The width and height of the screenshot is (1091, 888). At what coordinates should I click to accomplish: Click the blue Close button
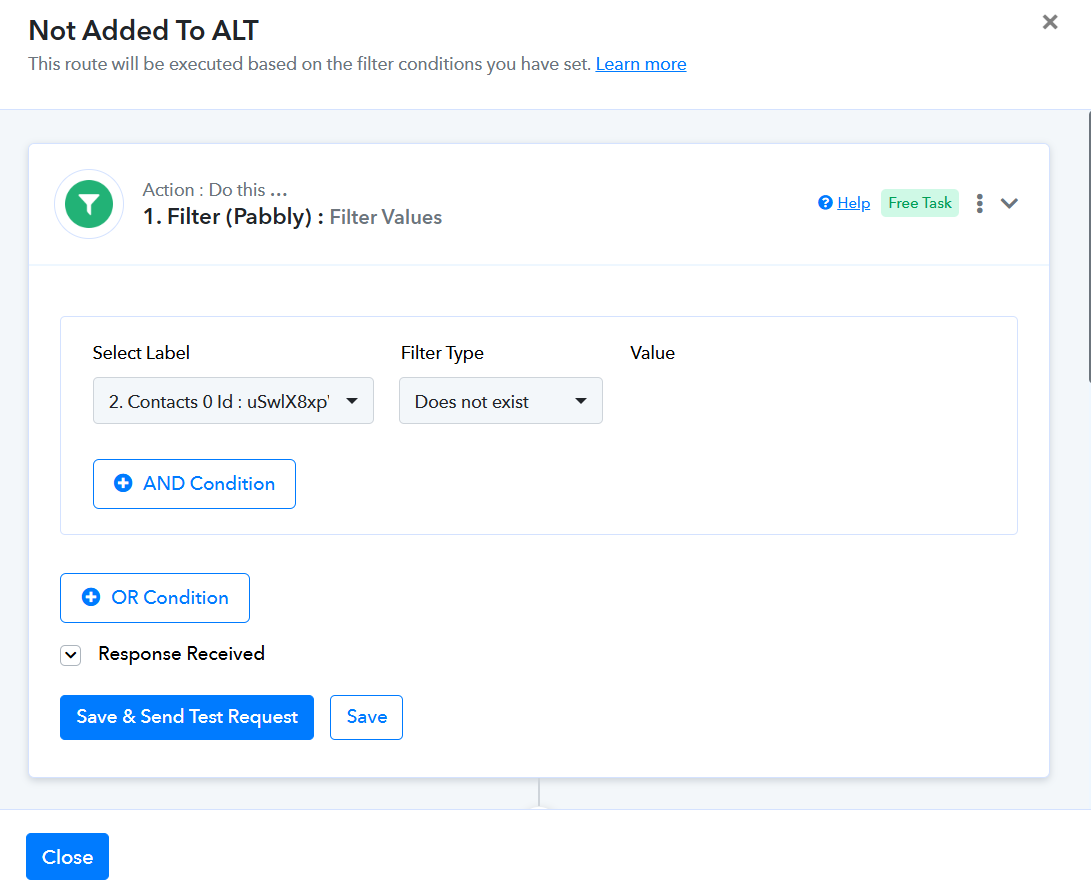67,856
